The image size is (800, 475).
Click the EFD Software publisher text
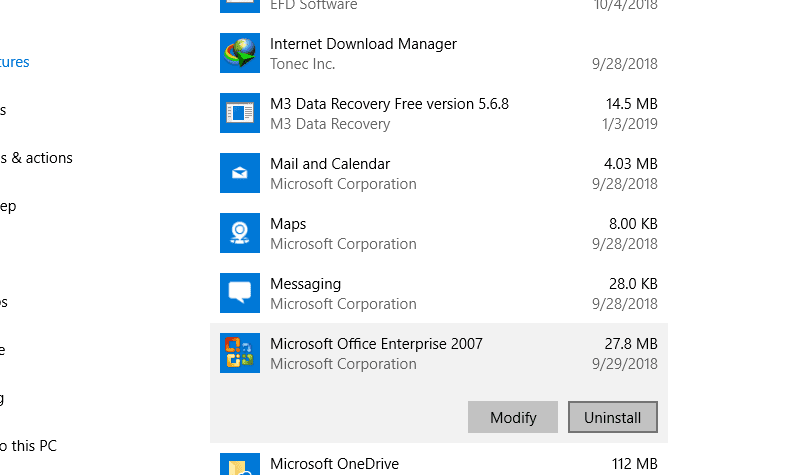click(314, 6)
